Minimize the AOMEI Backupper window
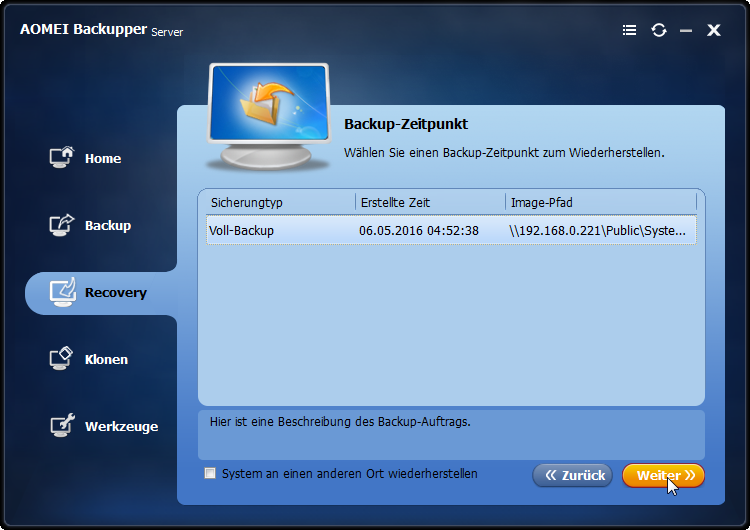The height and width of the screenshot is (530, 750). click(x=686, y=31)
